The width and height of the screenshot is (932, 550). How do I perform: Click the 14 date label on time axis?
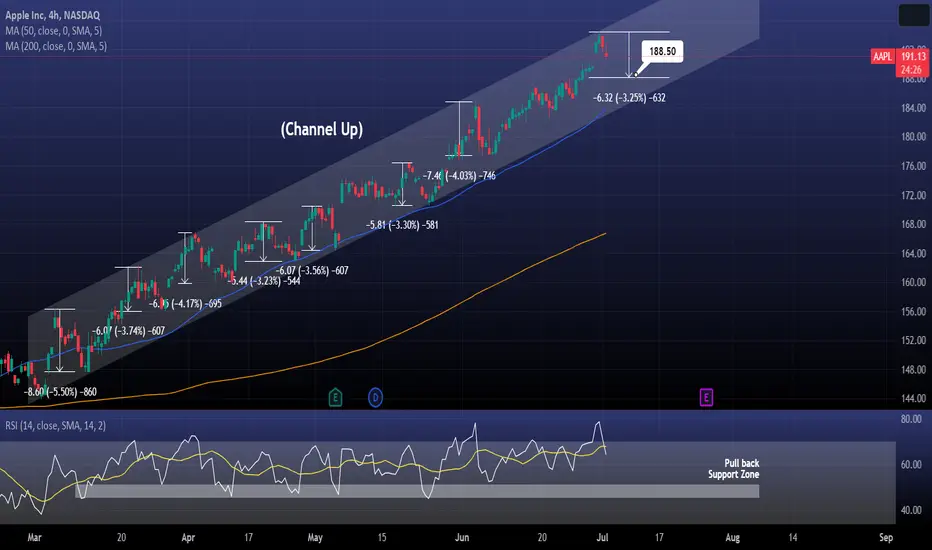pos(793,538)
